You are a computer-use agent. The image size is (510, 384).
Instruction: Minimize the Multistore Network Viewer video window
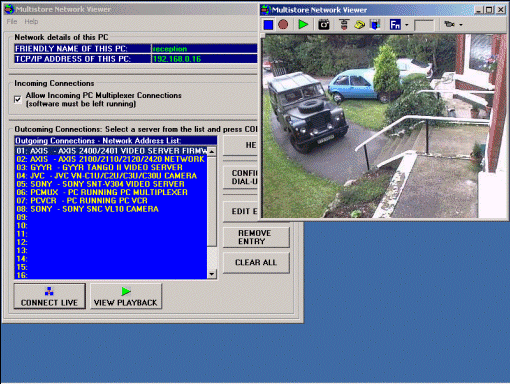pos(479,10)
